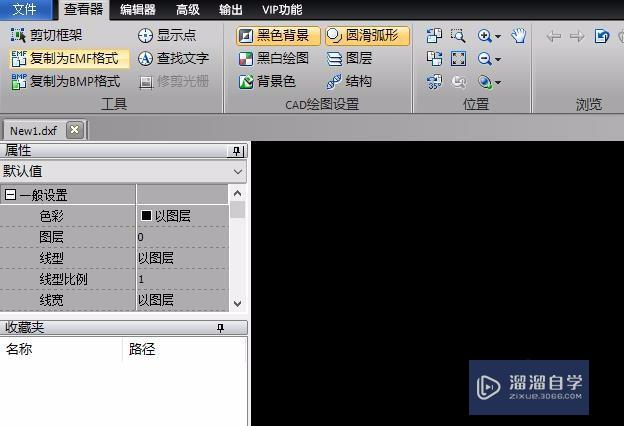The width and height of the screenshot is (624, 426).
Task: Open the 文件 menu
Action: 25,9
